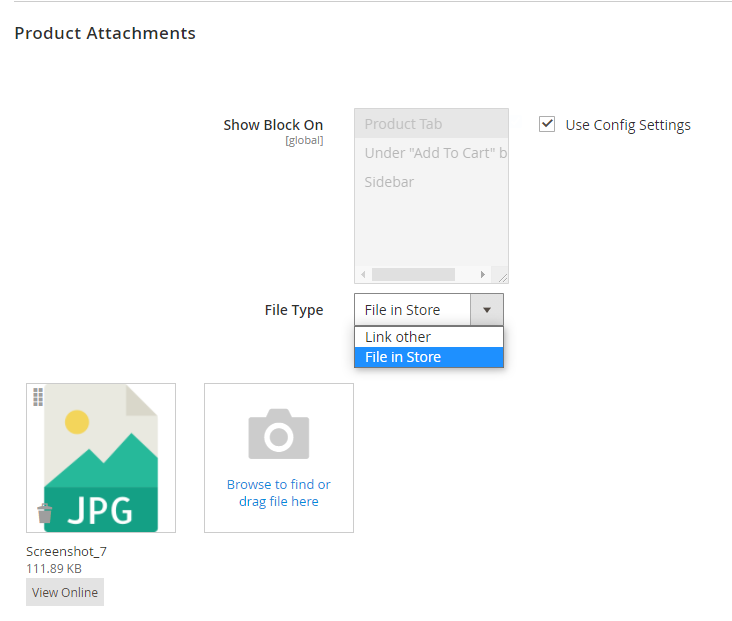Click Browse to find or drag file link
This screenshot has height=621, width=732.
pyautogui.click(x=278, y=493)
